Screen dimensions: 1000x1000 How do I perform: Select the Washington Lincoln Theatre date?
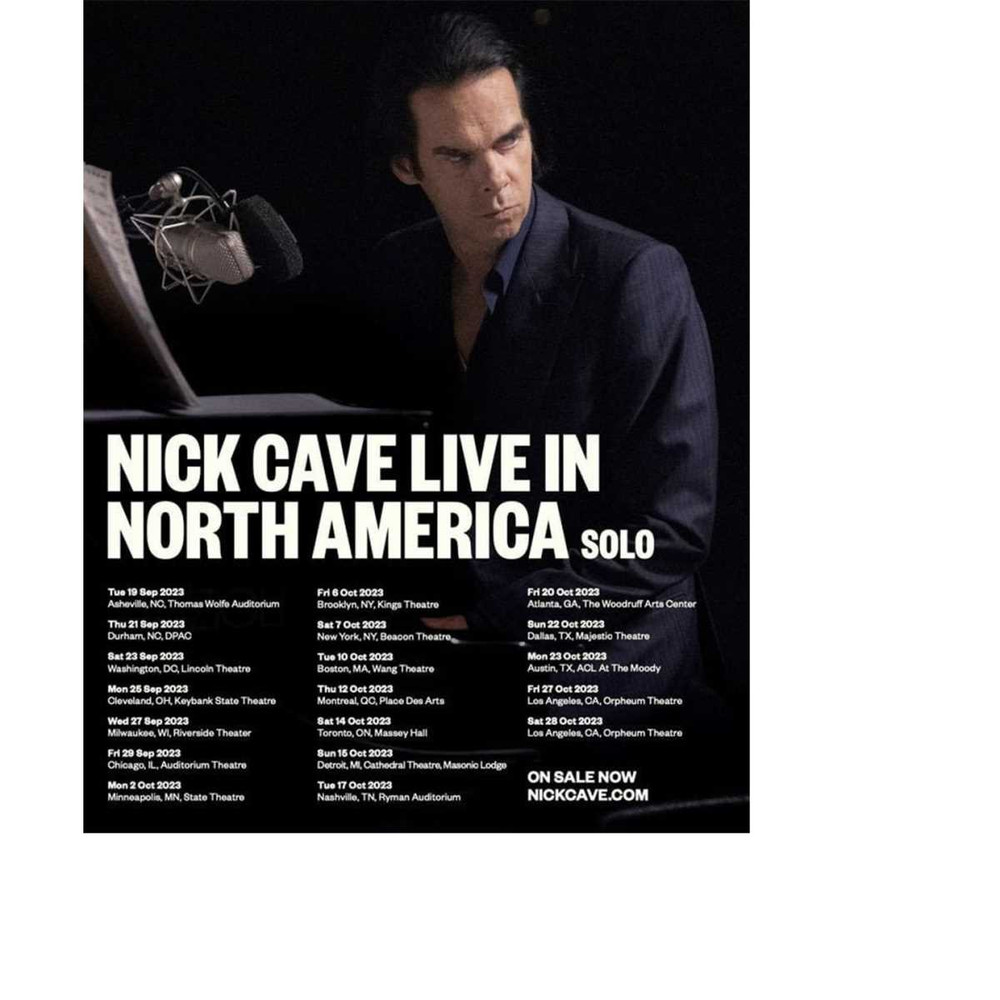(179, 663)
